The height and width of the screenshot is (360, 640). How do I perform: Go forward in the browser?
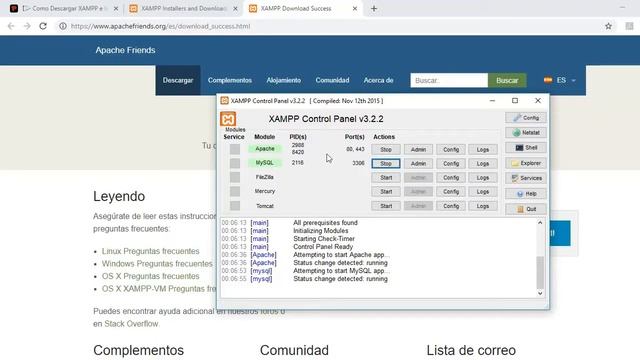pos(27,26)
